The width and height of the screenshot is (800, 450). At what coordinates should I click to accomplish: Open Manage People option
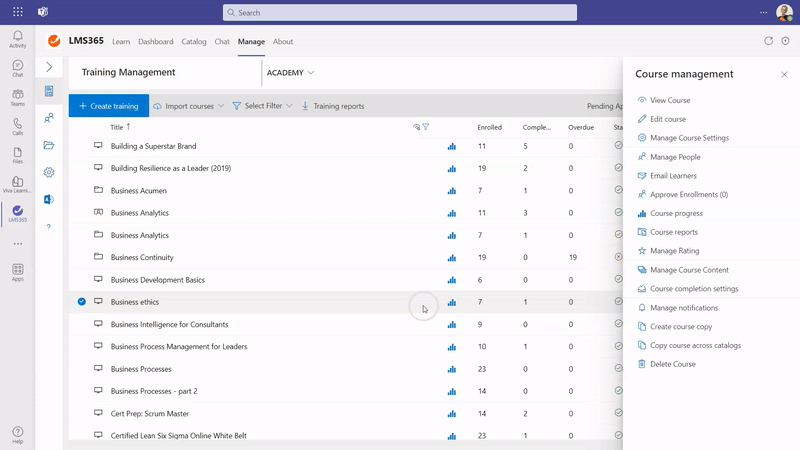click(x=669, y=157)
